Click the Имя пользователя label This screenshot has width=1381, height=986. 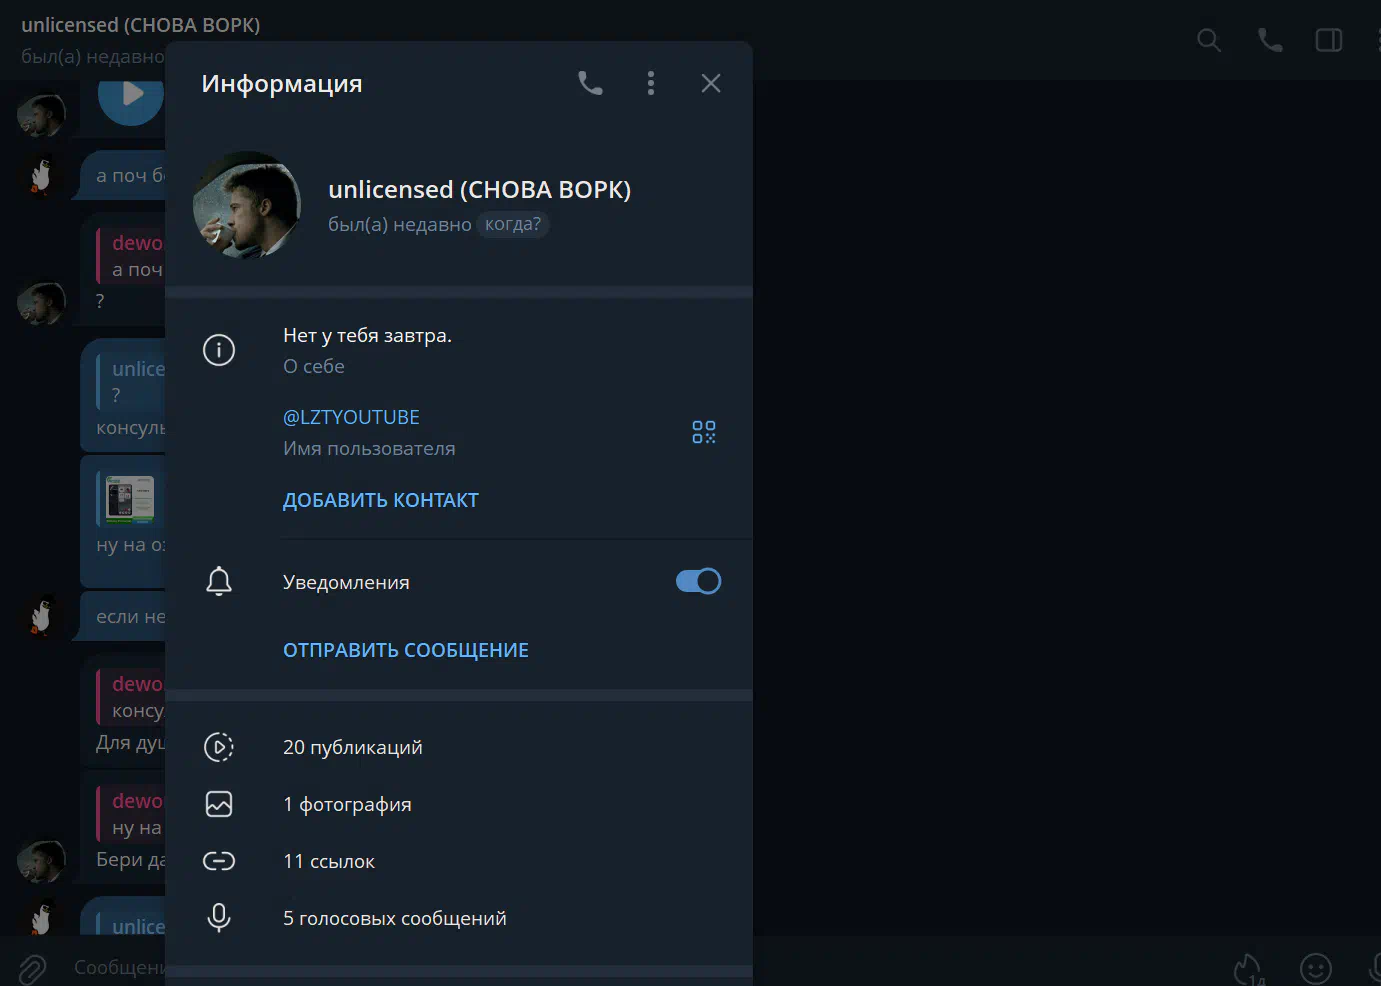pos(369,448)
